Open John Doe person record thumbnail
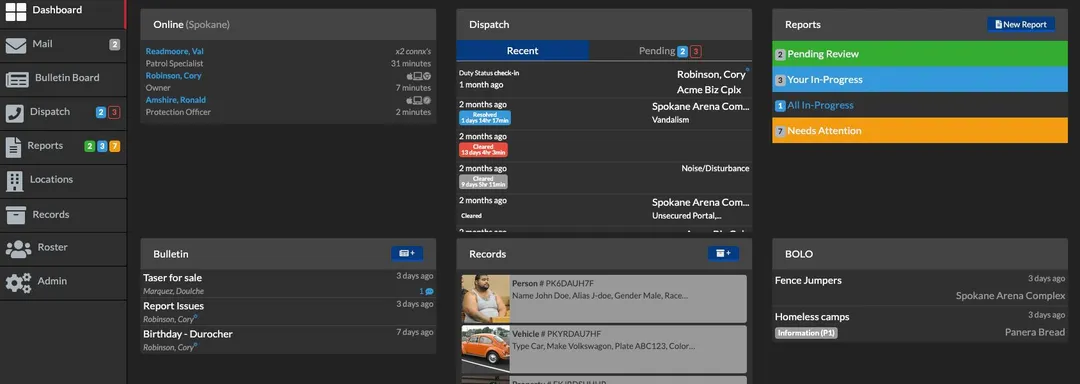 point(486,299)
